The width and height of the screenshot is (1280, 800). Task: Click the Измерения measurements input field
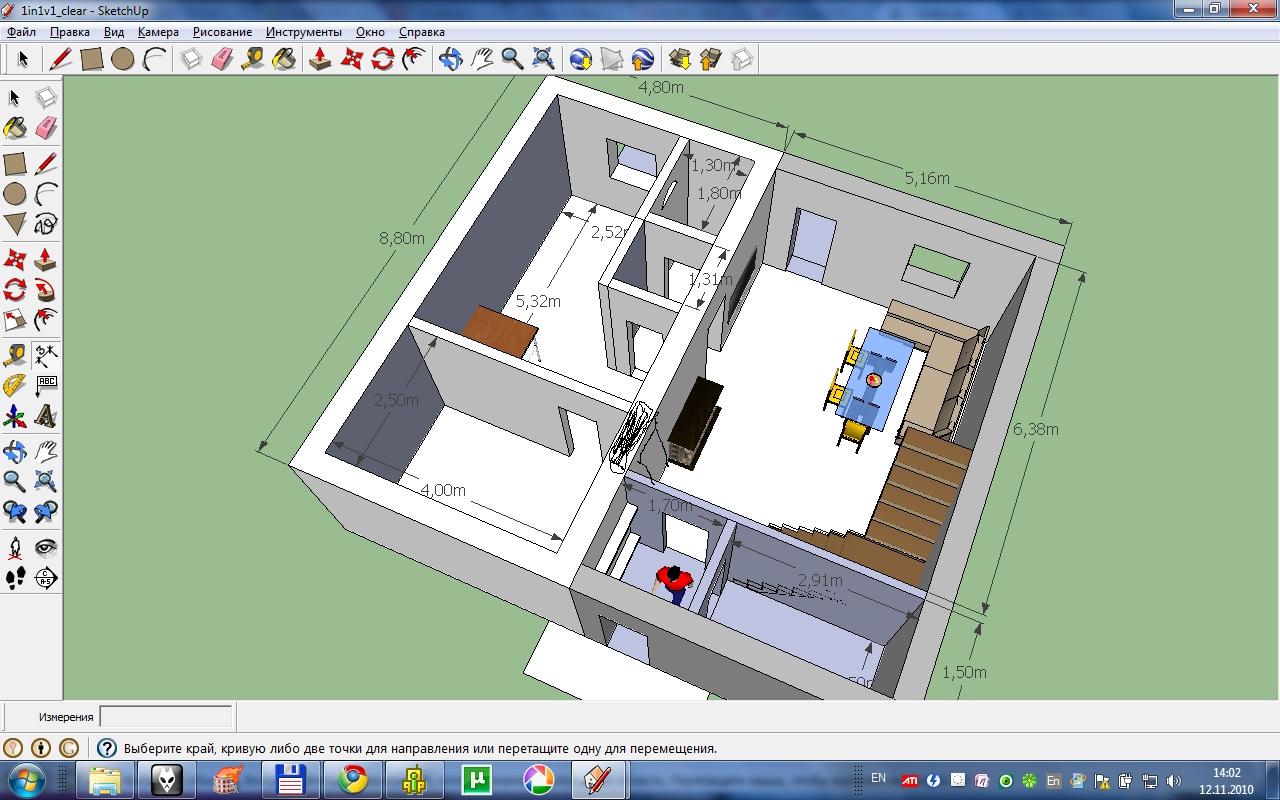pyautogui.click(x=166, y=716)
